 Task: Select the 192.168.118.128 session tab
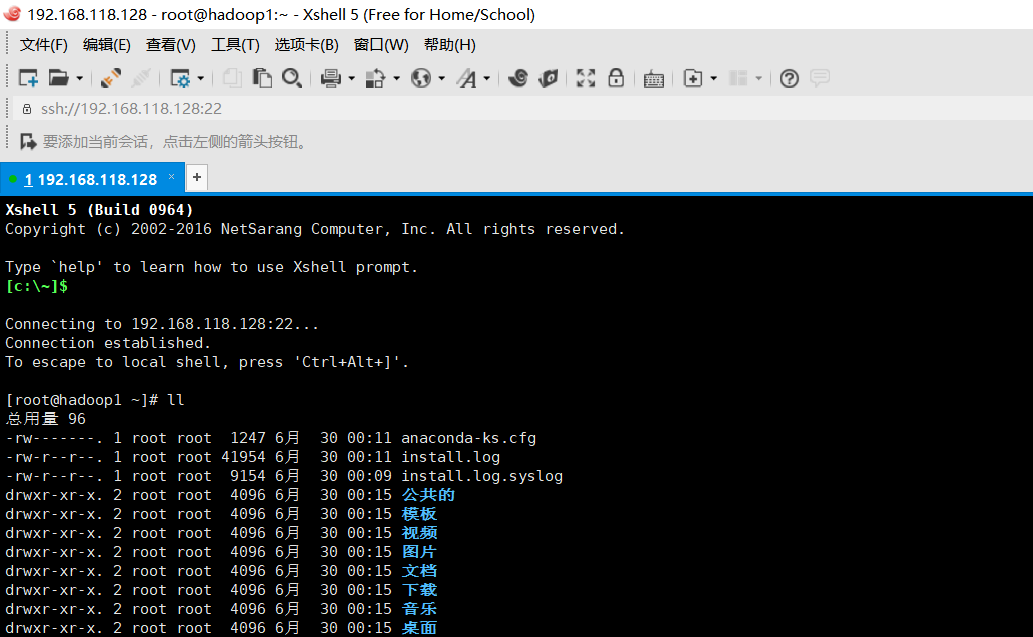coord(92,179)
